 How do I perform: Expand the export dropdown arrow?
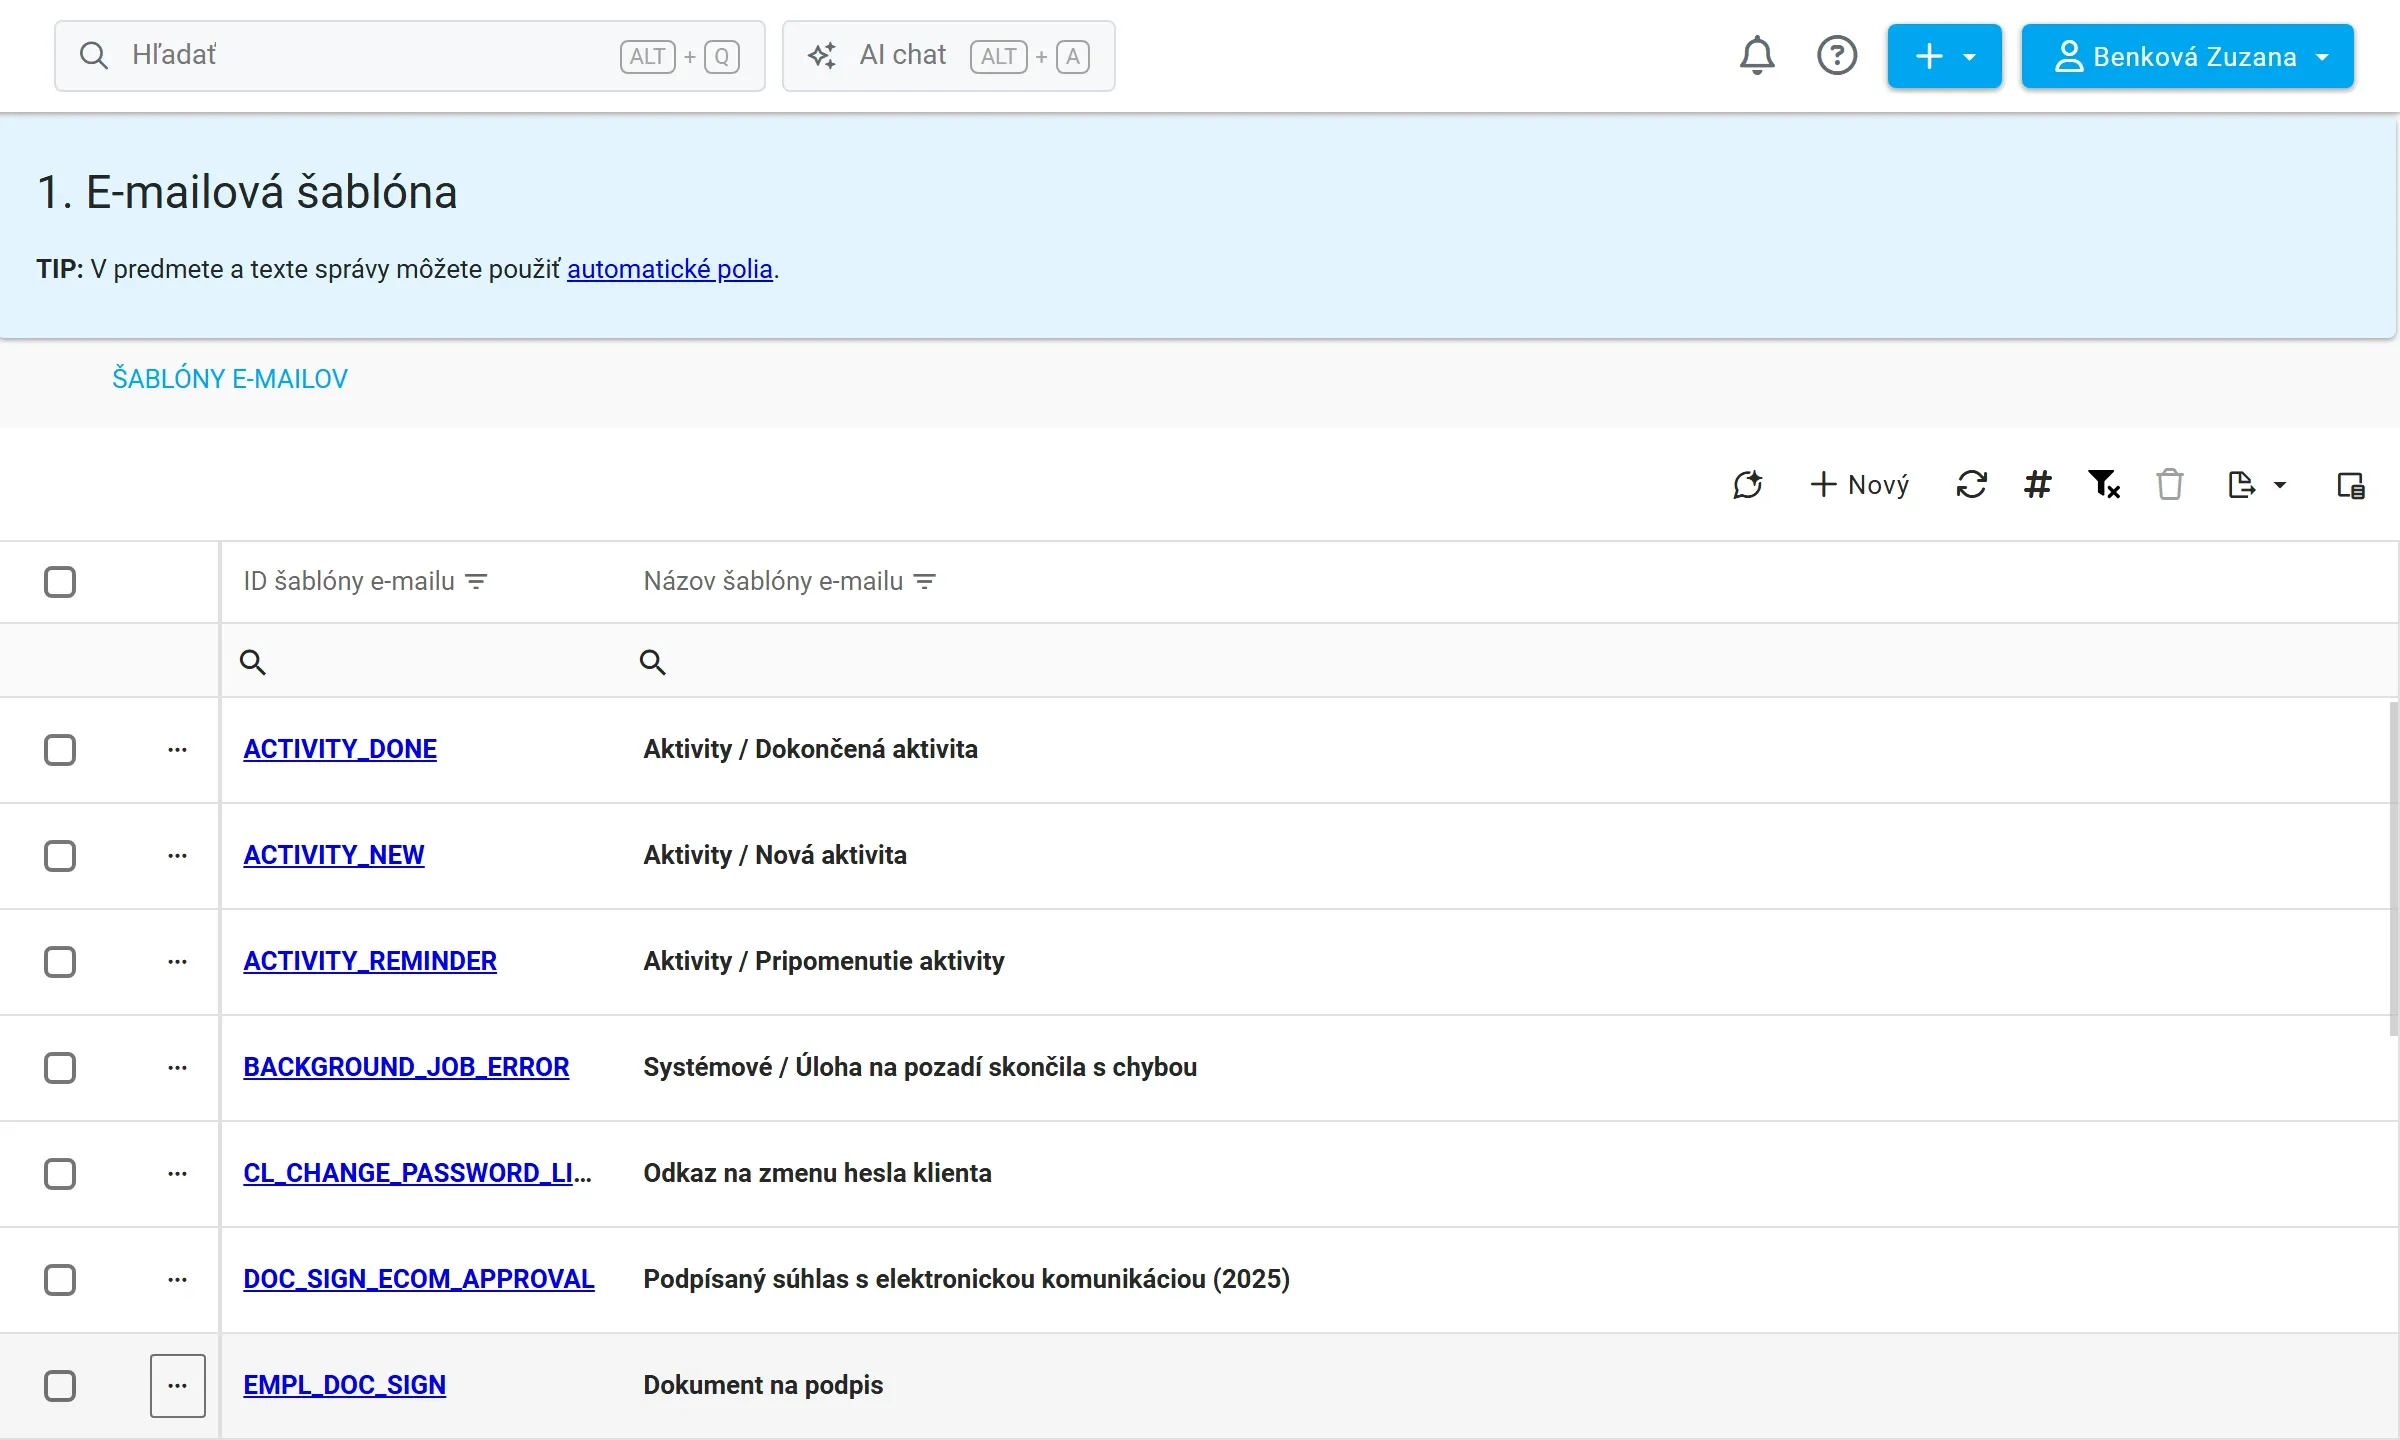click(2280, 485)
